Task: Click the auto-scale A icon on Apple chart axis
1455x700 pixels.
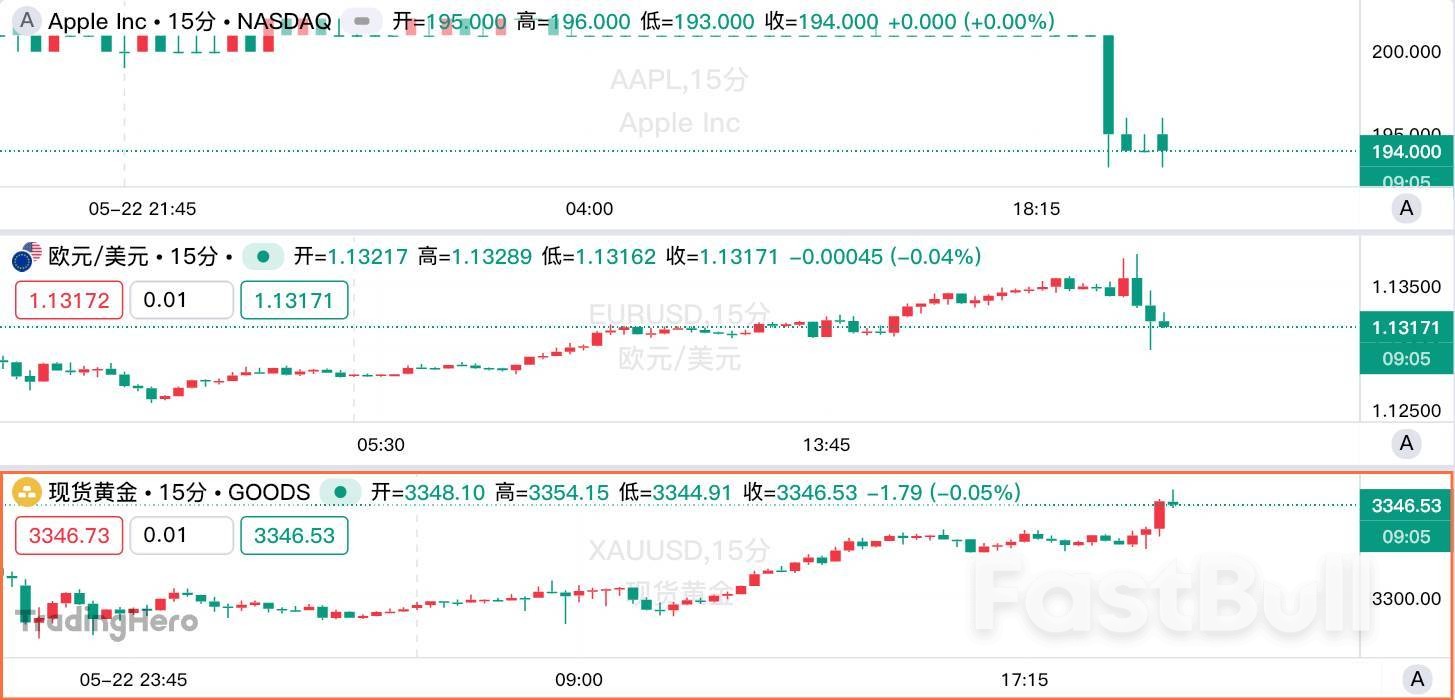Action: tap(1406, 208)
